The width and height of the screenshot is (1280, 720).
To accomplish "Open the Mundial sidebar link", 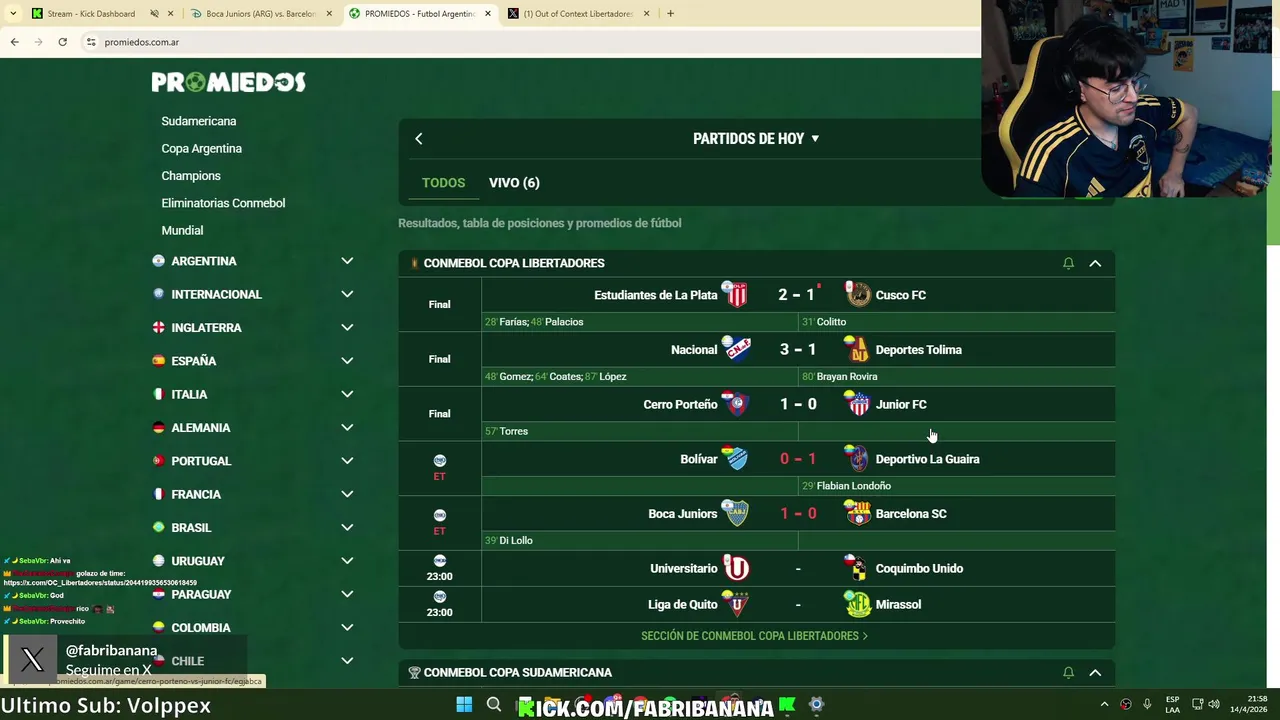I will point(182,230).
